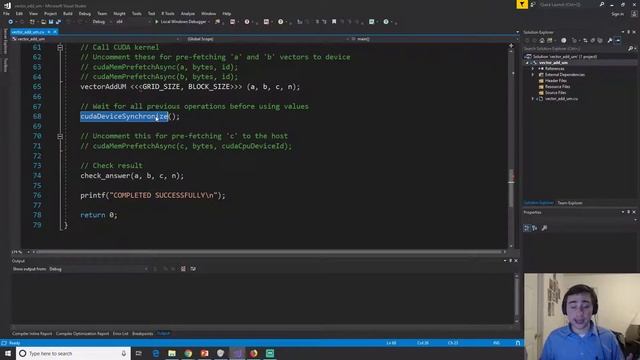Image resolution: width=640 pixels, height=360 pixels.
Task: Toggle Preview Selected Items in Solution Explorer
Action: 618,40
